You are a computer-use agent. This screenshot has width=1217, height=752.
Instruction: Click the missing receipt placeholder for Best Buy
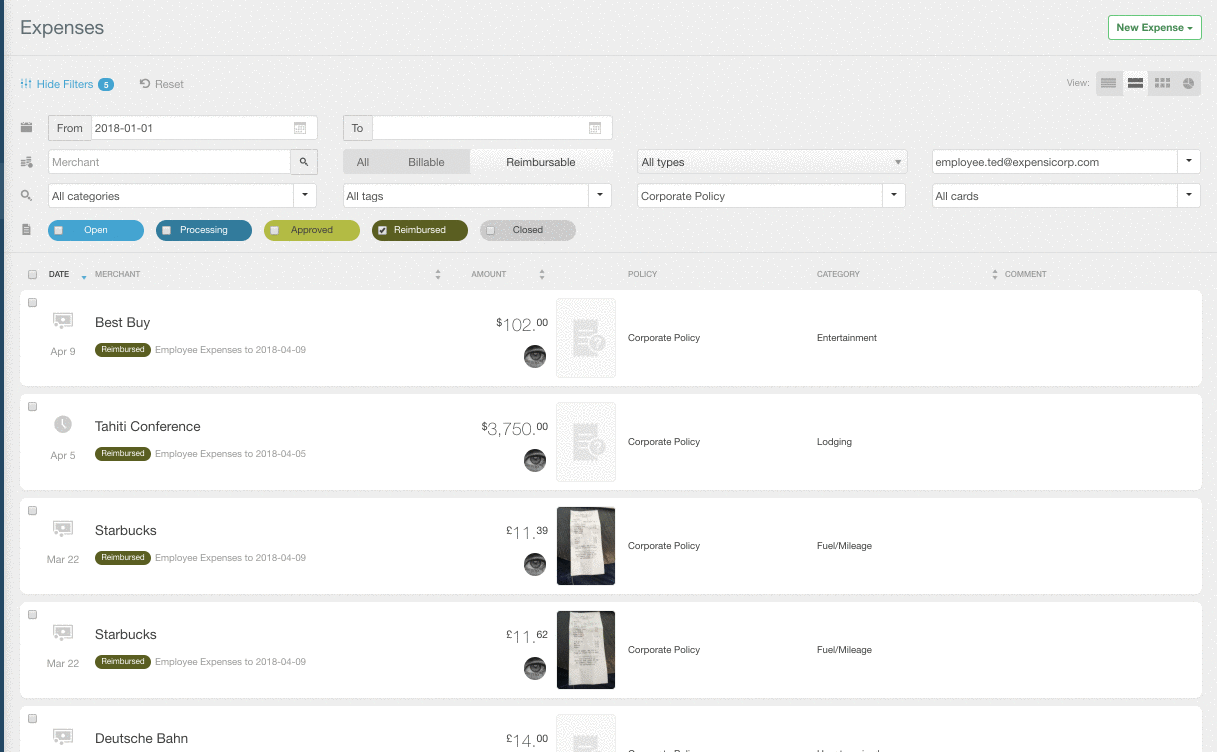586,338
